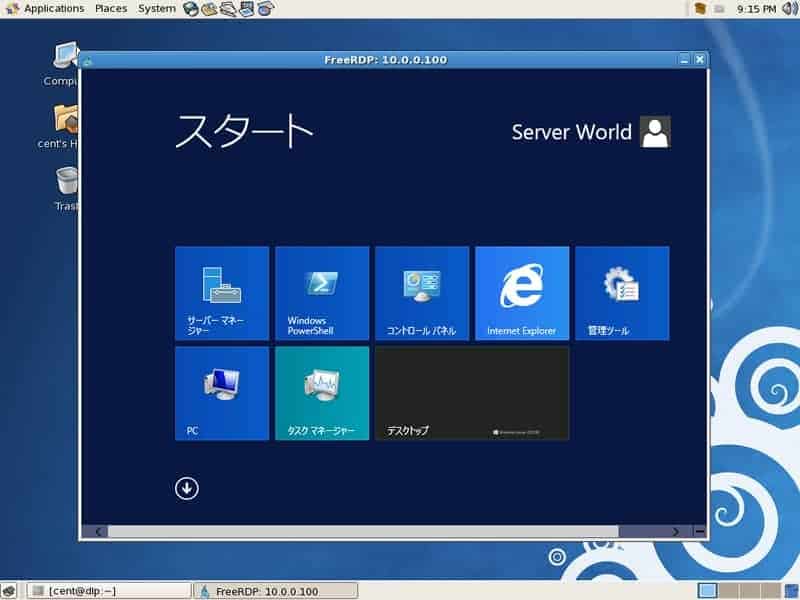Click the Trash icon on the desktop
This screenshot has height=600, width=800.
[x=67, y=188]
